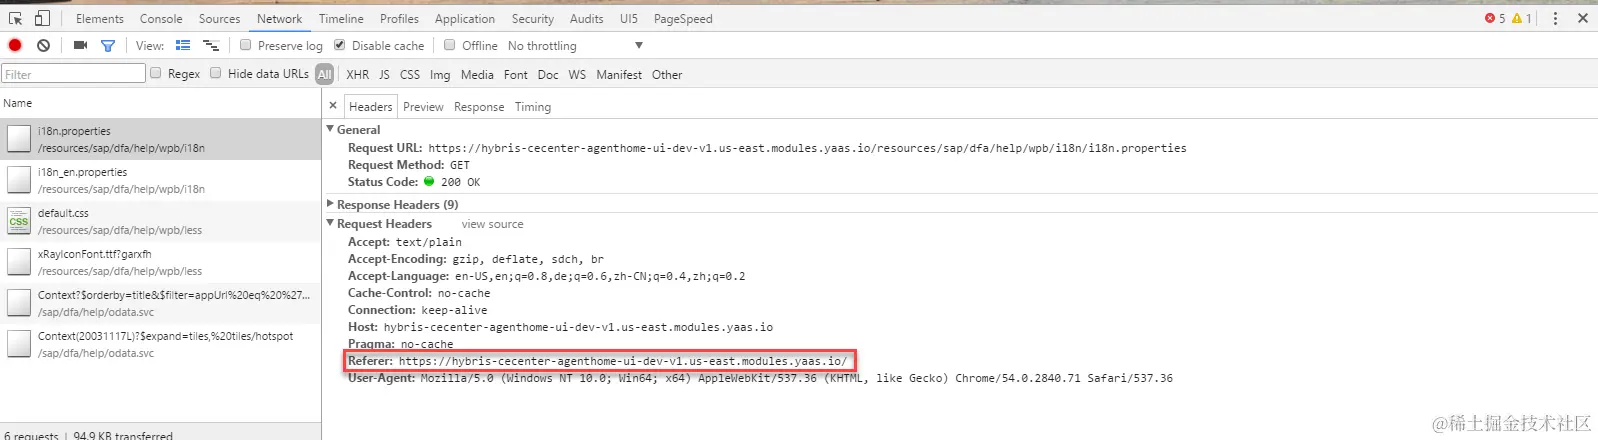Open the No throttling dropdown

pos(575,46)
